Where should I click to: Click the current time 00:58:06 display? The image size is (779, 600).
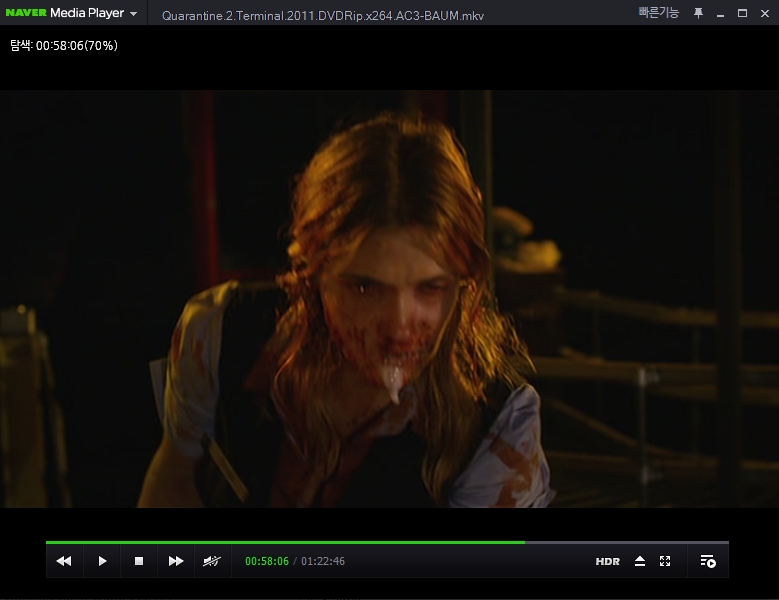coord(267,561)
